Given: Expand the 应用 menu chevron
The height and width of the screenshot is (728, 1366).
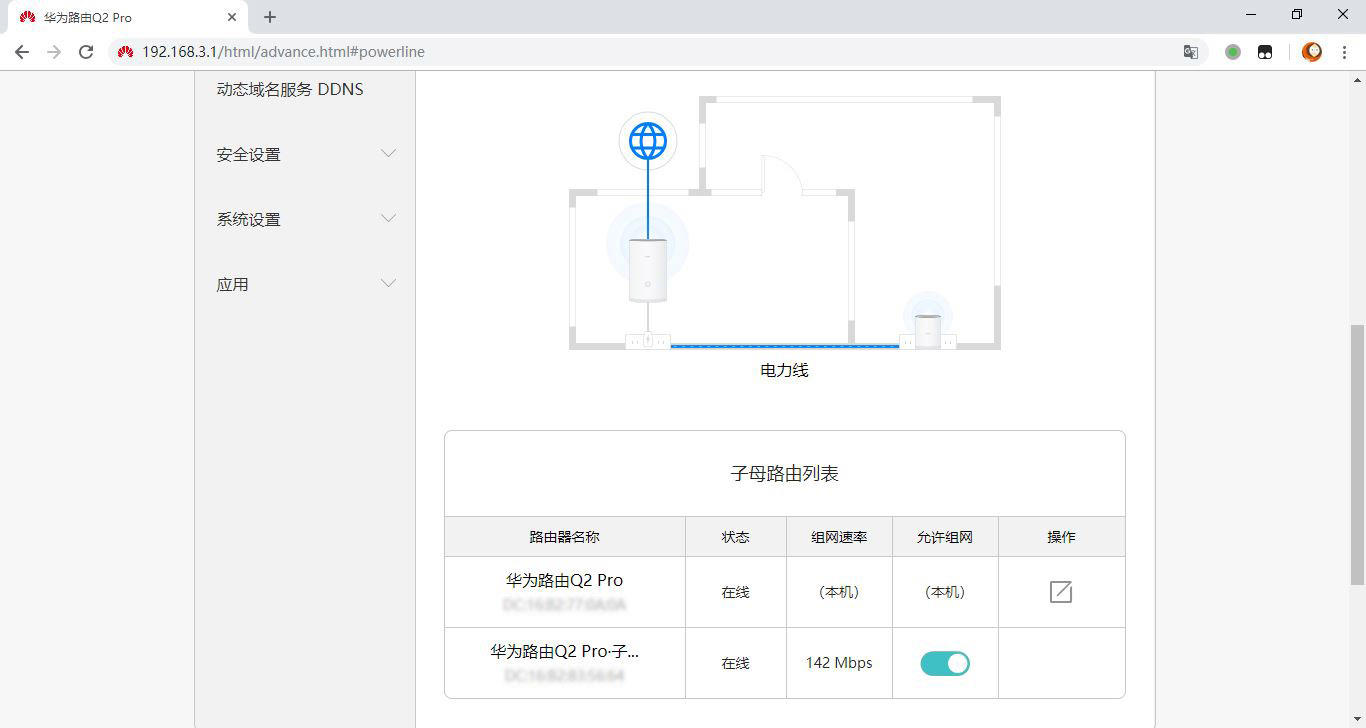Looking at the screenshot, I should point(389,284).
